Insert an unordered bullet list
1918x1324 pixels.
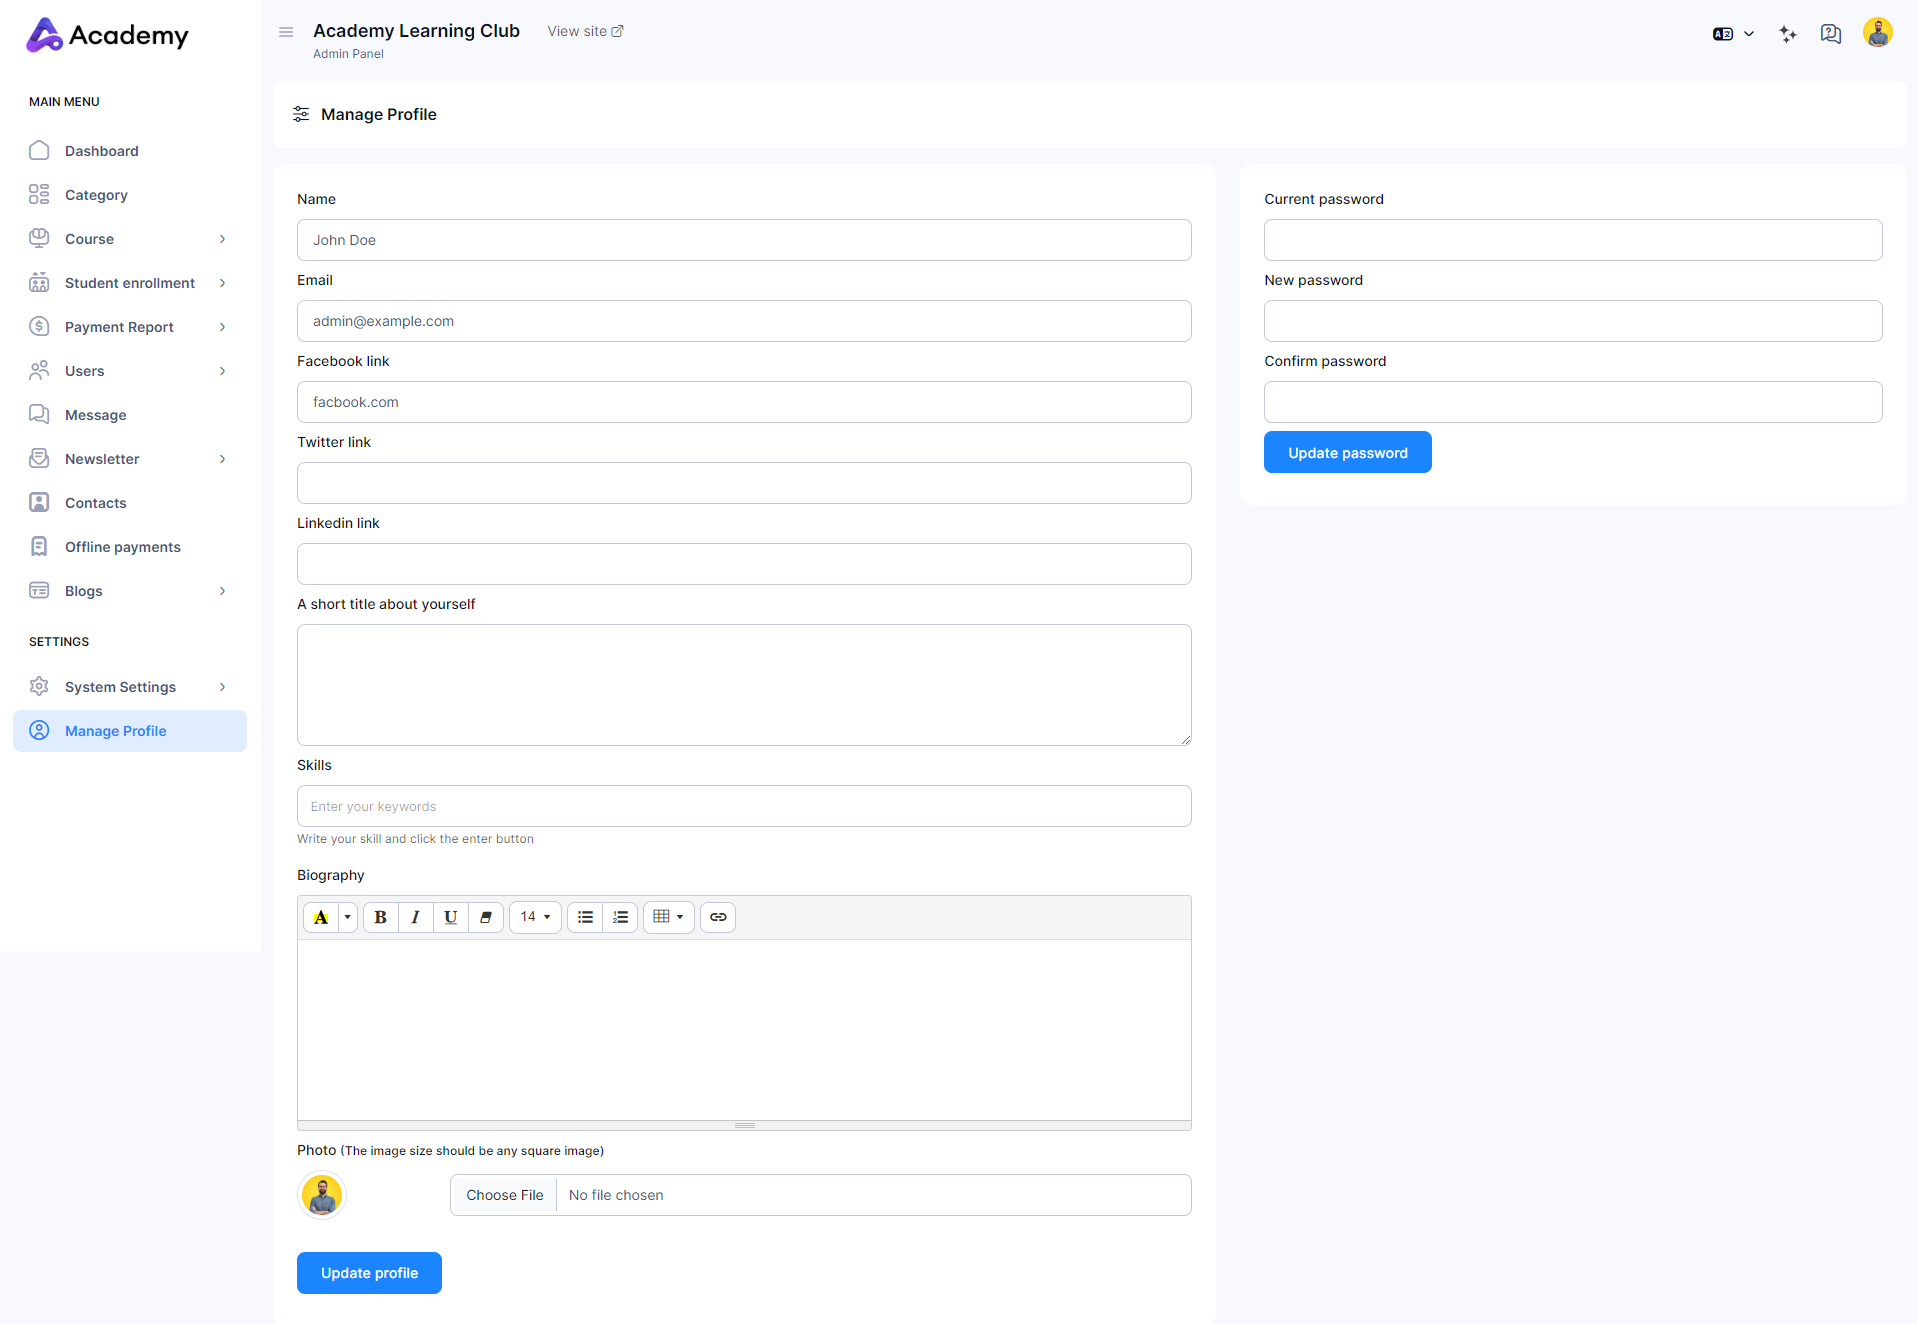(x=585, y=917)
